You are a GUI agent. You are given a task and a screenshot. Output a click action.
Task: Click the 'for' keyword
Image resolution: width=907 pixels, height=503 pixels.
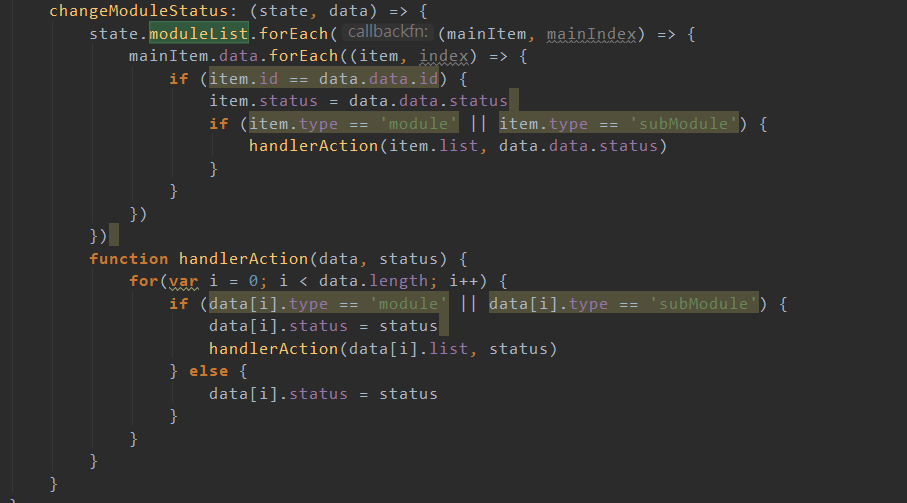pos(143,282)
